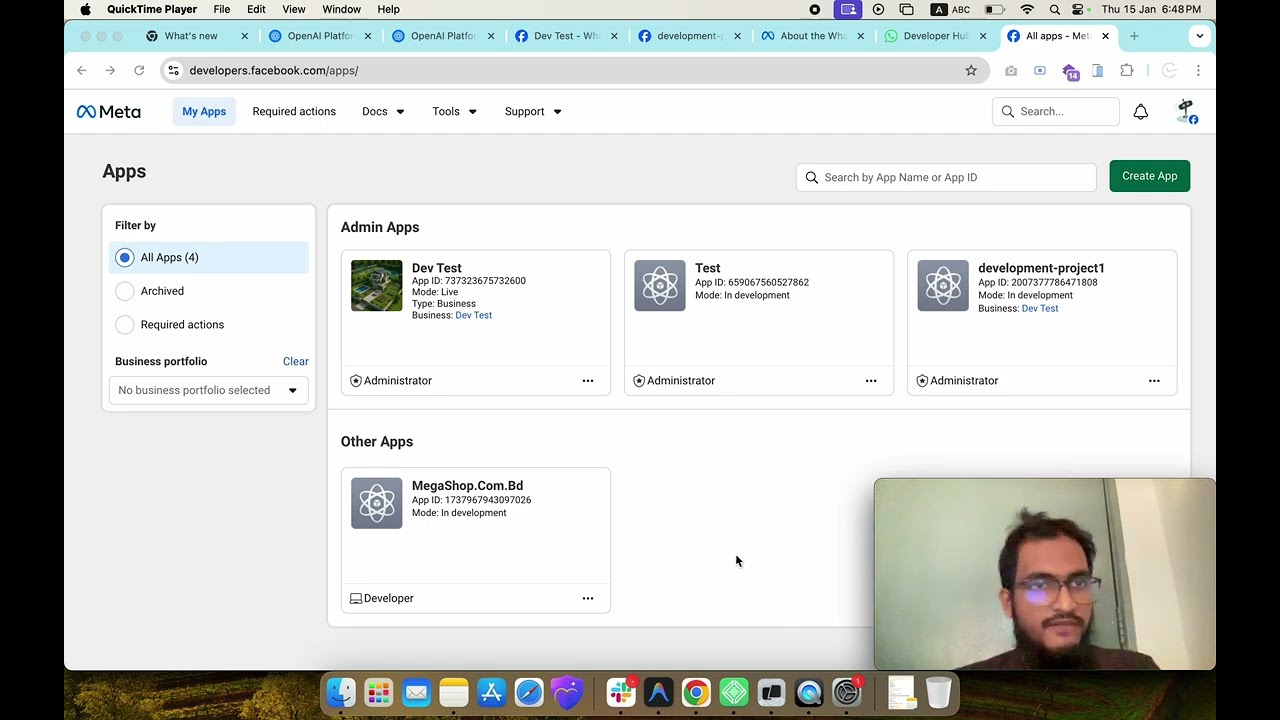Click the camera extension icon
Image resolution: width=1280 pixels, height=720 pixels.
pos(1011,70)
